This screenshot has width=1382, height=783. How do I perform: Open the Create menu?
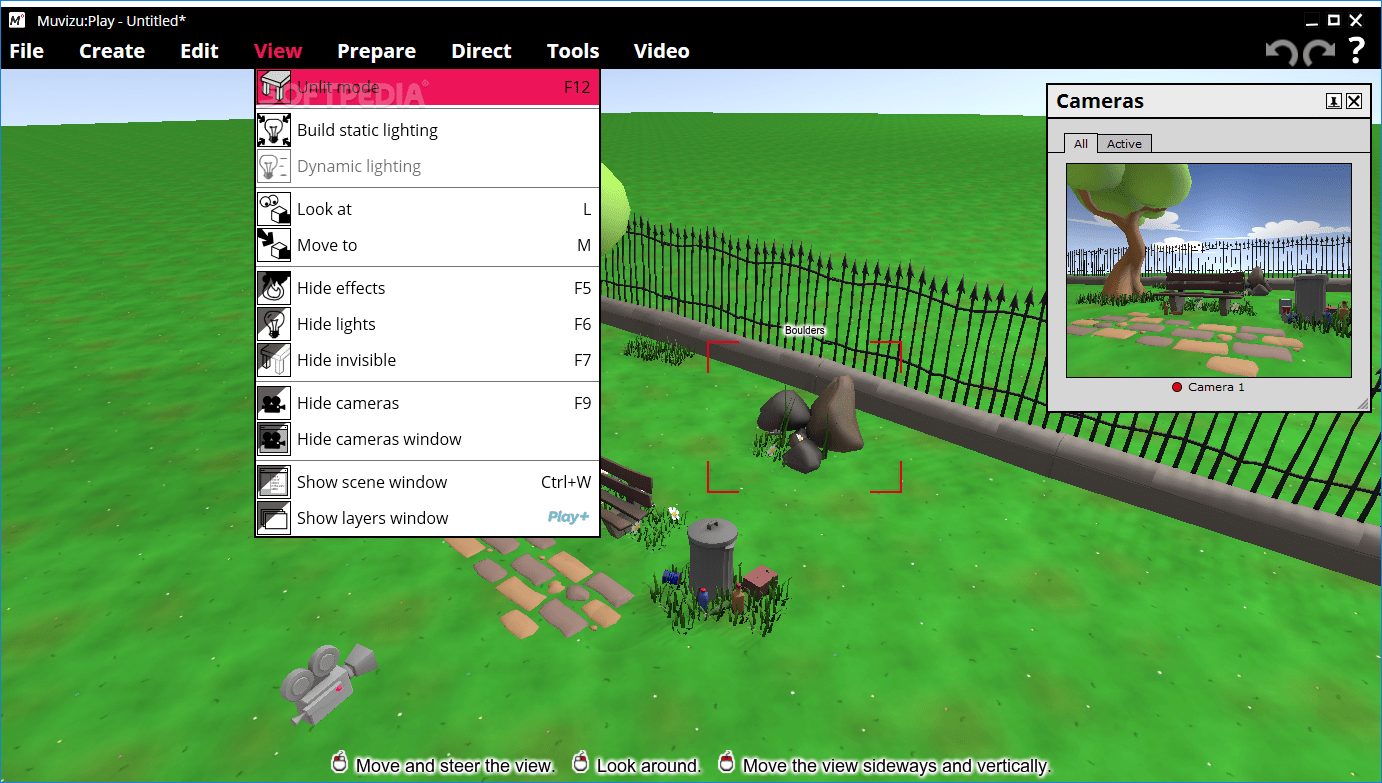coord(112,51)
